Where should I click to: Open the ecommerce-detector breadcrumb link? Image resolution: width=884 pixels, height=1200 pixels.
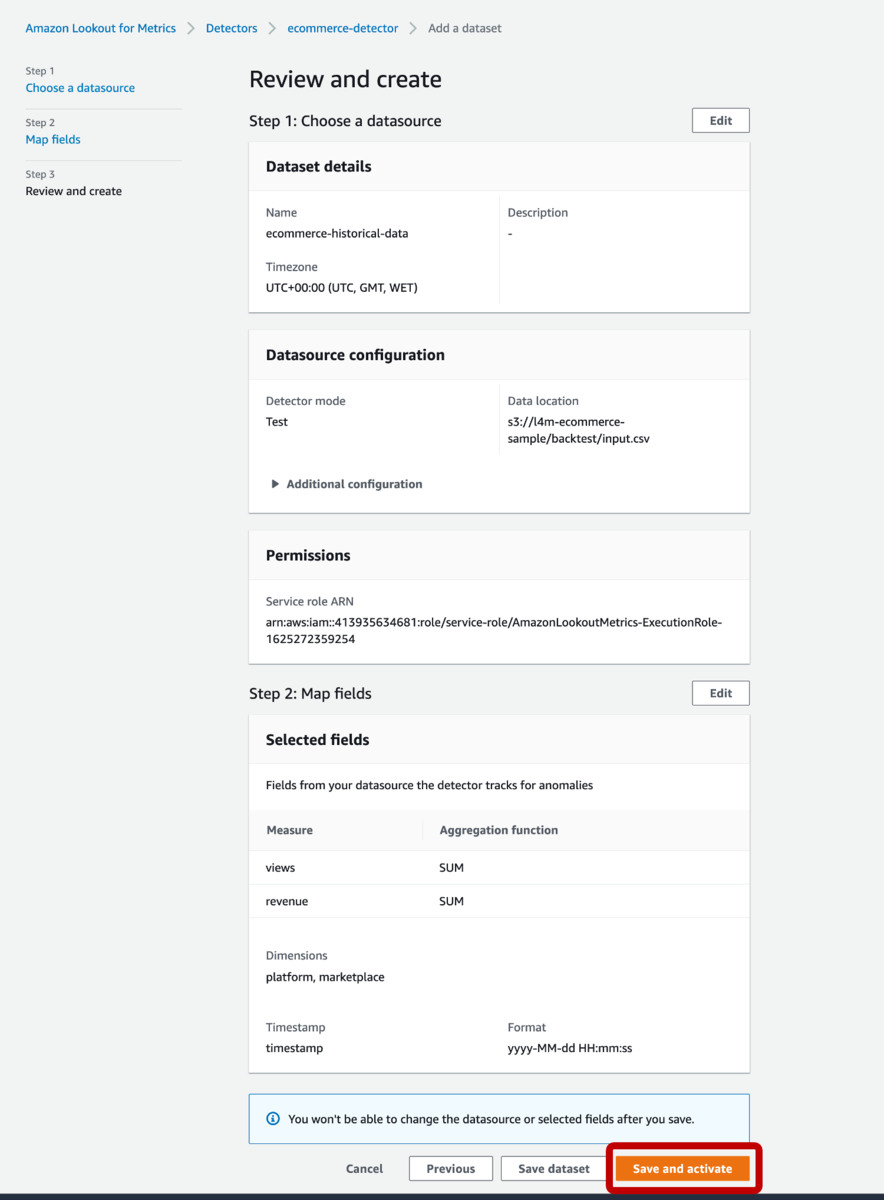(342, 28)
